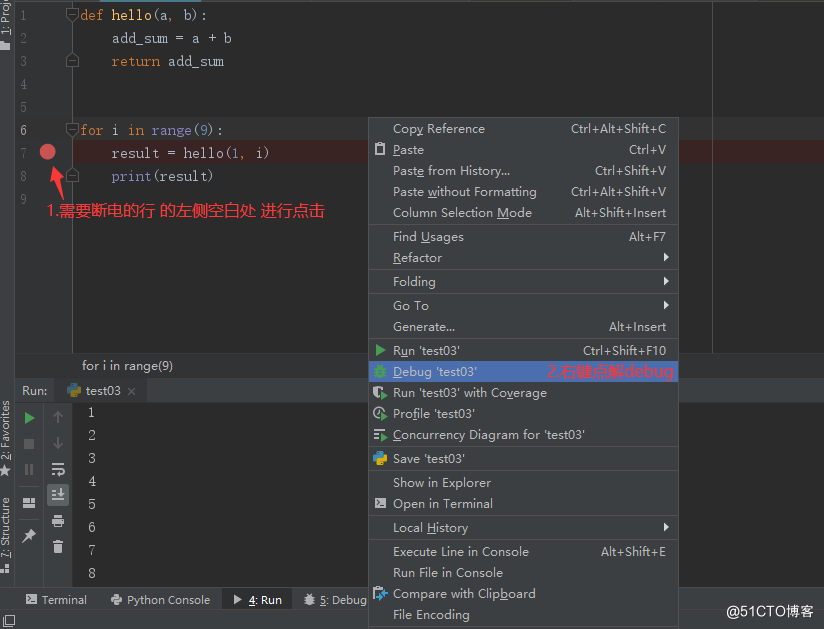The image size is (824, 629).
Task: Click the Up the stack trace arrow
Action: 58,417
